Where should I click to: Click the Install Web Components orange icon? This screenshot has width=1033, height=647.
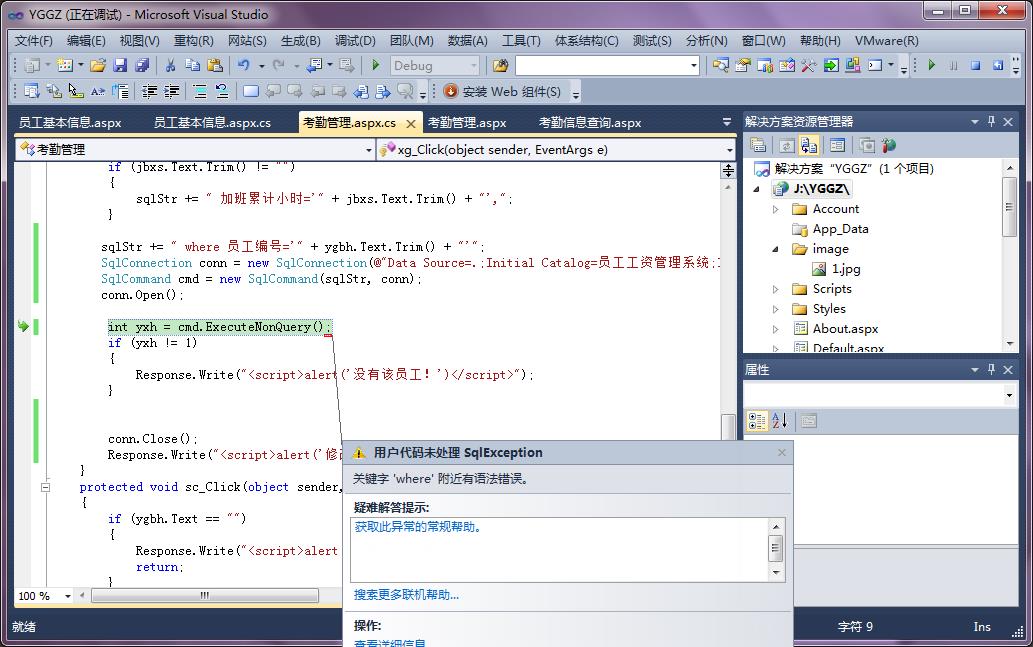[451, 91]
